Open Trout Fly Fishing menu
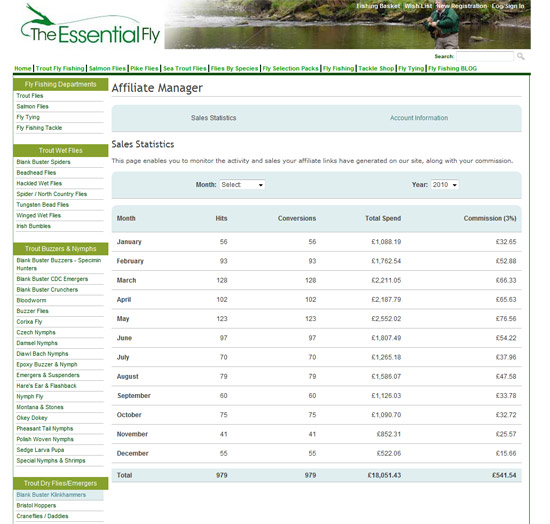Viewport: 550px width, 524px height. point(60,68)
